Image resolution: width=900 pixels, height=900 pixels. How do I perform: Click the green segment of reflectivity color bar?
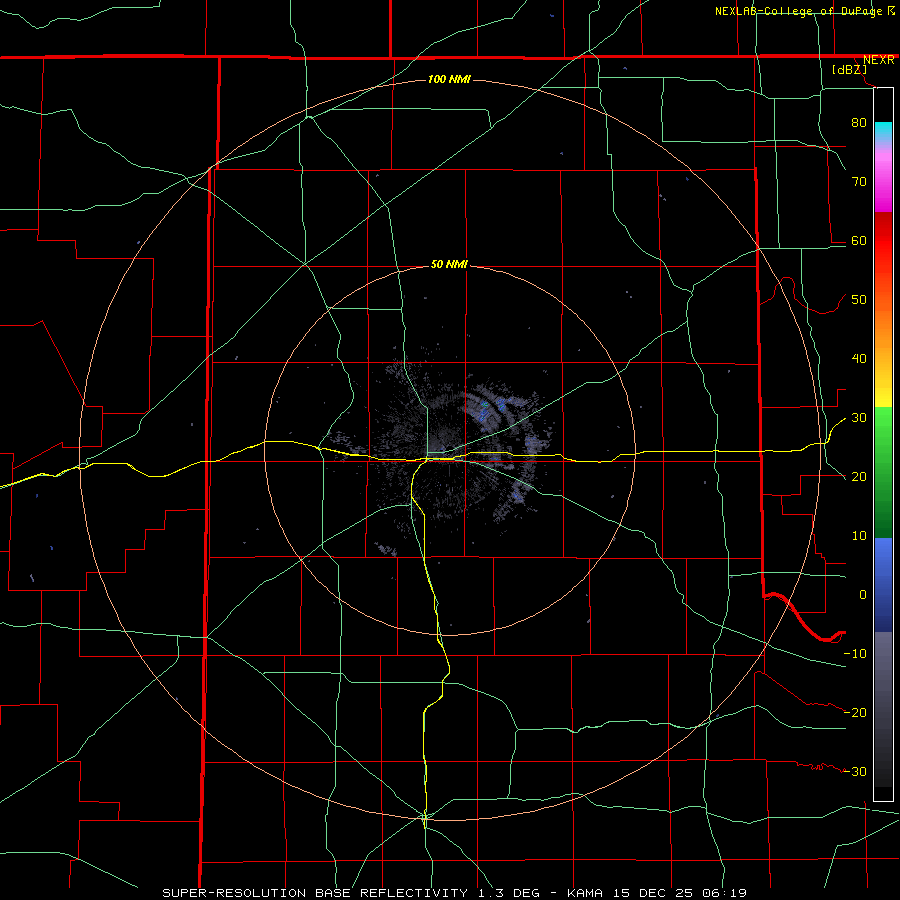pyautogui.click(x=883, y=472)
